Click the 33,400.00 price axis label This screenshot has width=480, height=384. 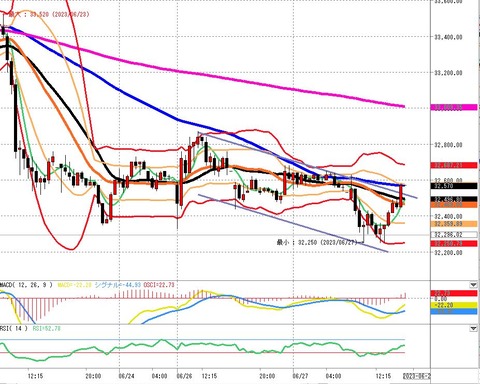[x=449, y=37]
